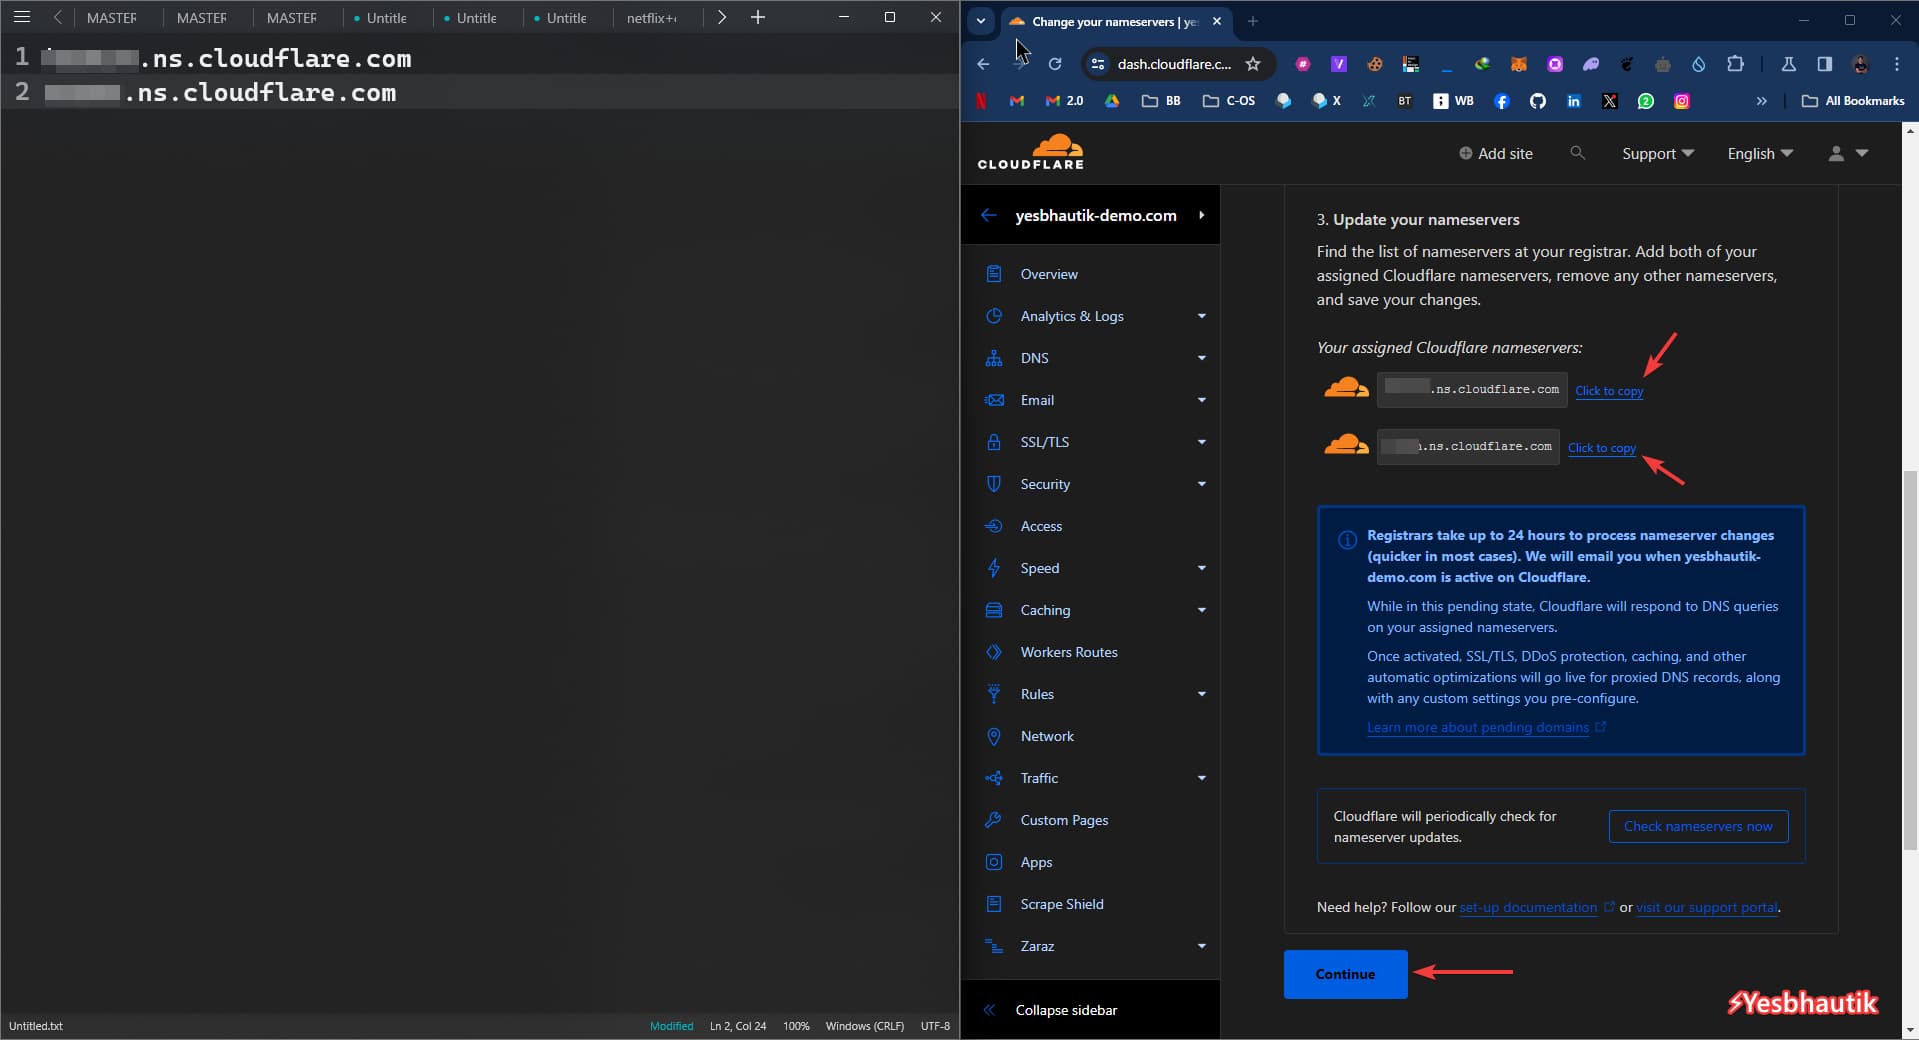Open the Support dropdown
1919x1040 pixels.
click(x=1657, y=153)
